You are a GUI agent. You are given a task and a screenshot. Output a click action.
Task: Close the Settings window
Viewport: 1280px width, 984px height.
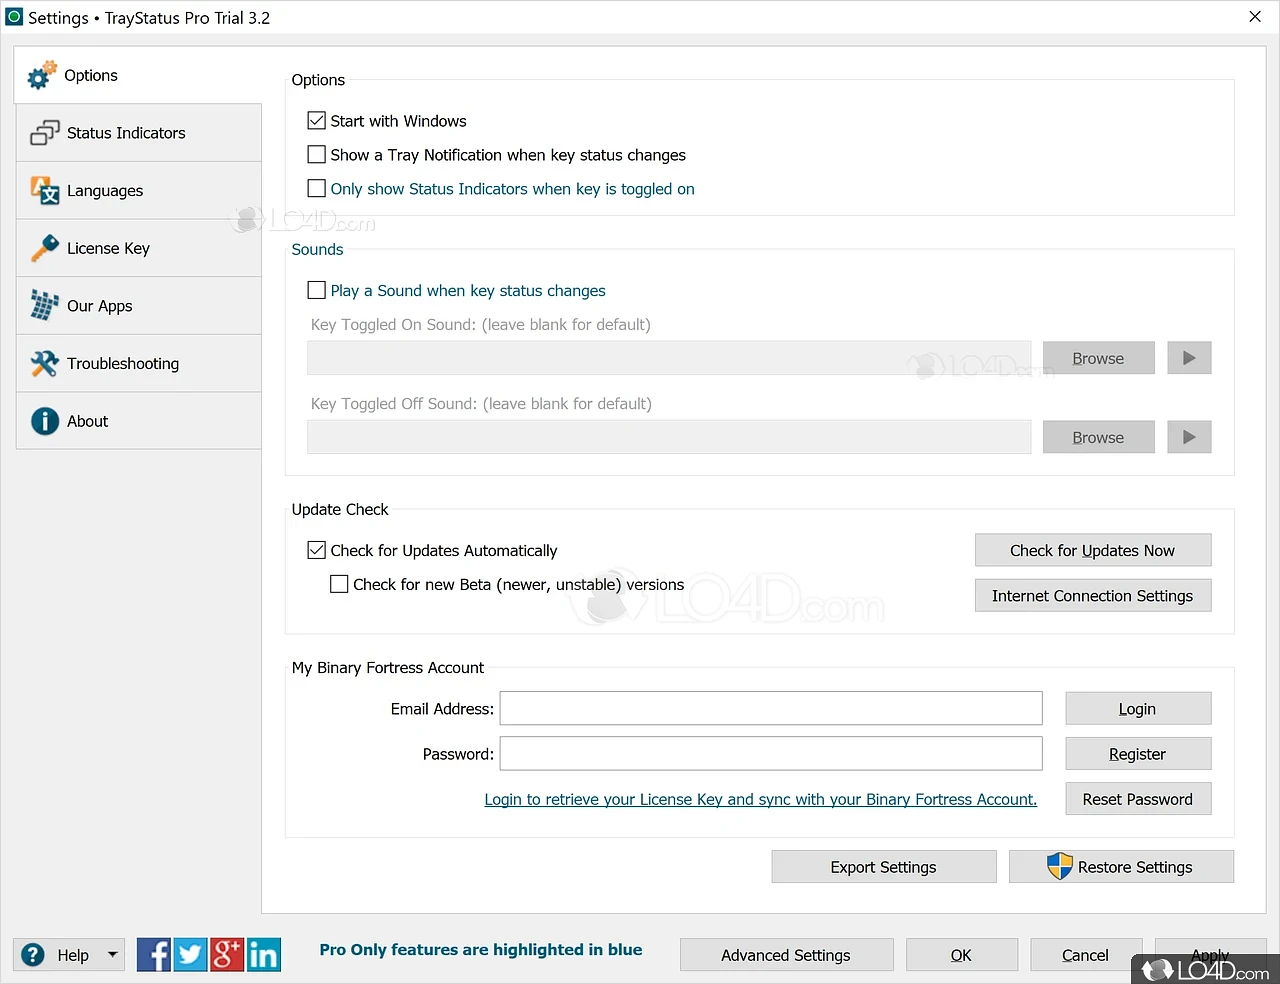(1255, 17)
